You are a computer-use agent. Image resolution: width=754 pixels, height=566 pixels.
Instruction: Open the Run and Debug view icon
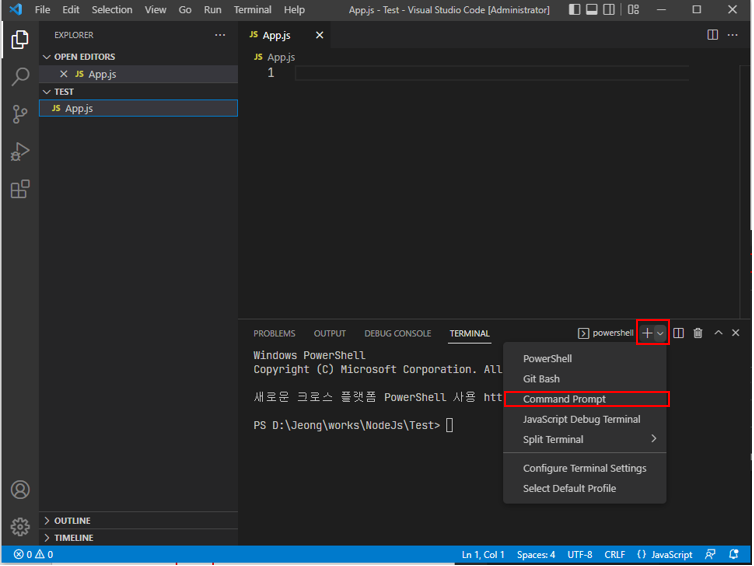click(20, 151)
